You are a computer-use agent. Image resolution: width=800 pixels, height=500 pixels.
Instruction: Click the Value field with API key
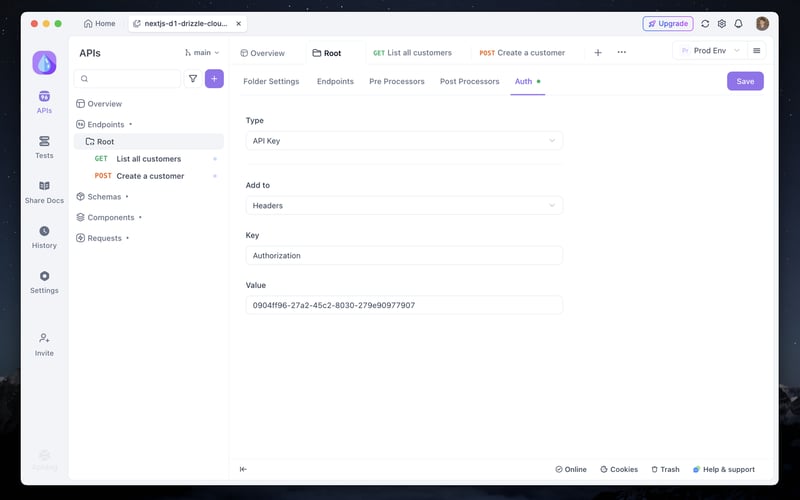click(404, 305)
